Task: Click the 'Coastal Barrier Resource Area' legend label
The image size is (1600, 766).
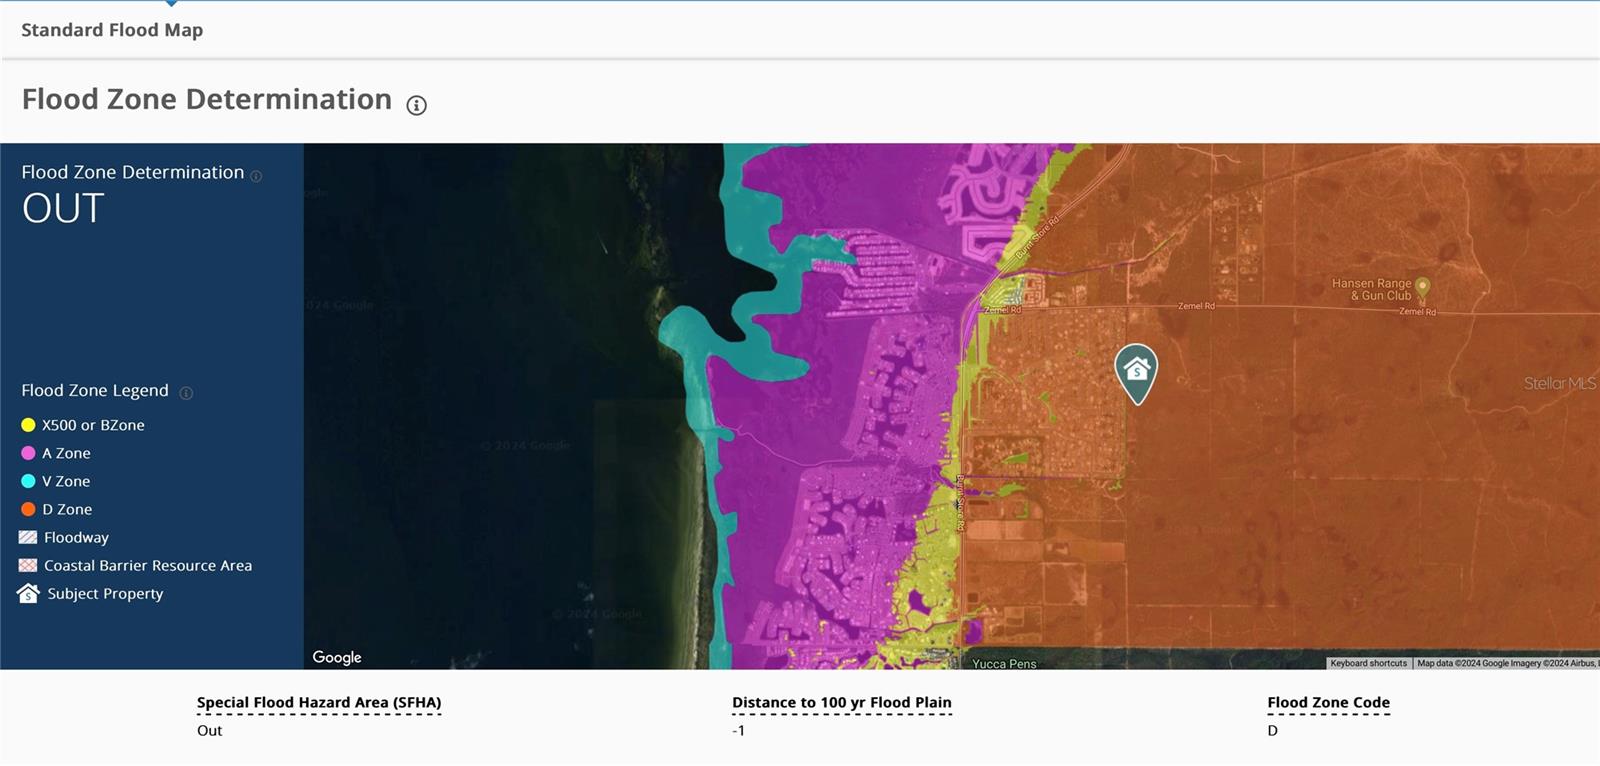Action: tap(148, 566)
